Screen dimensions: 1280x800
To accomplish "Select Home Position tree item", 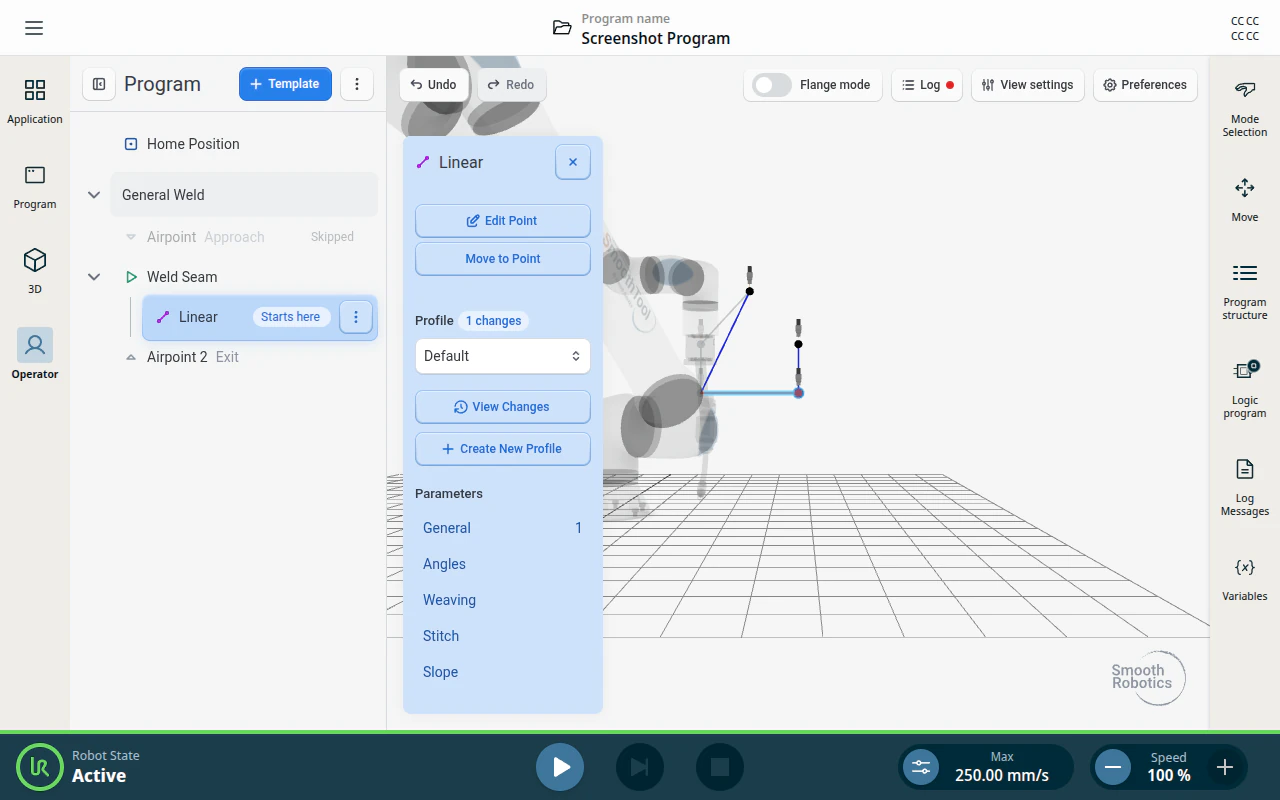I will (244, 144).
